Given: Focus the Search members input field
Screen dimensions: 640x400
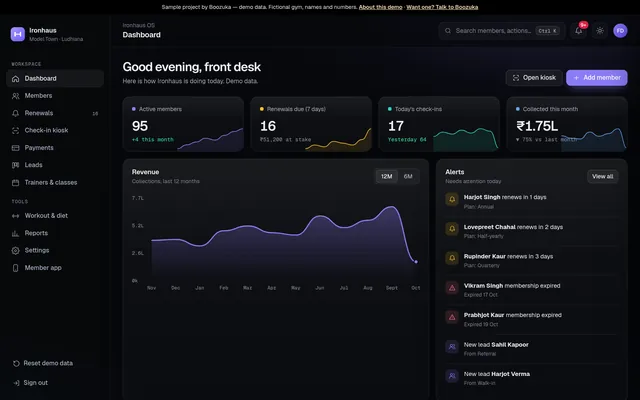Looking at the screenshot, I should coord(502,31).
